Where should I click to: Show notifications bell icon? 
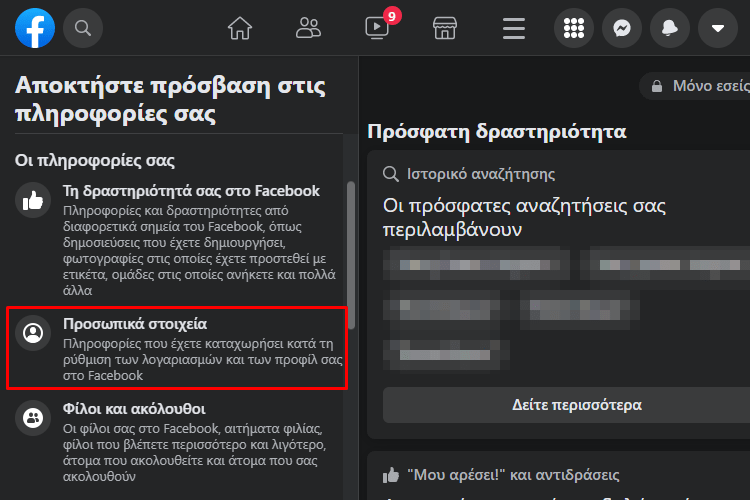tap(670, 28)
